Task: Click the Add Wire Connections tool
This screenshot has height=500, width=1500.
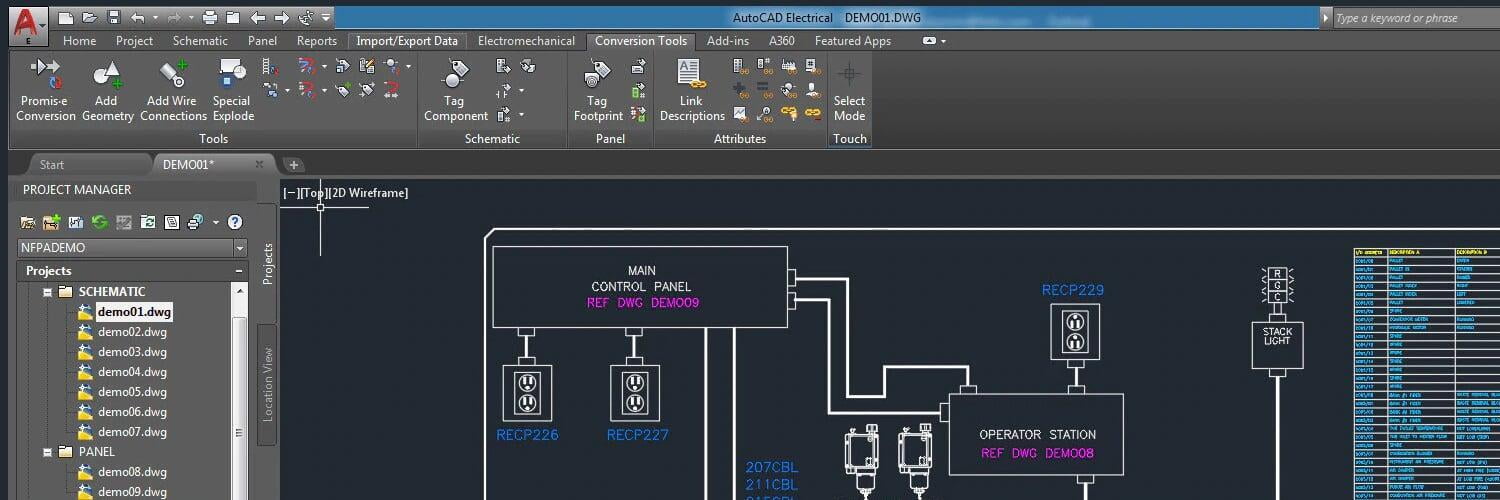Action: (173, 91)
